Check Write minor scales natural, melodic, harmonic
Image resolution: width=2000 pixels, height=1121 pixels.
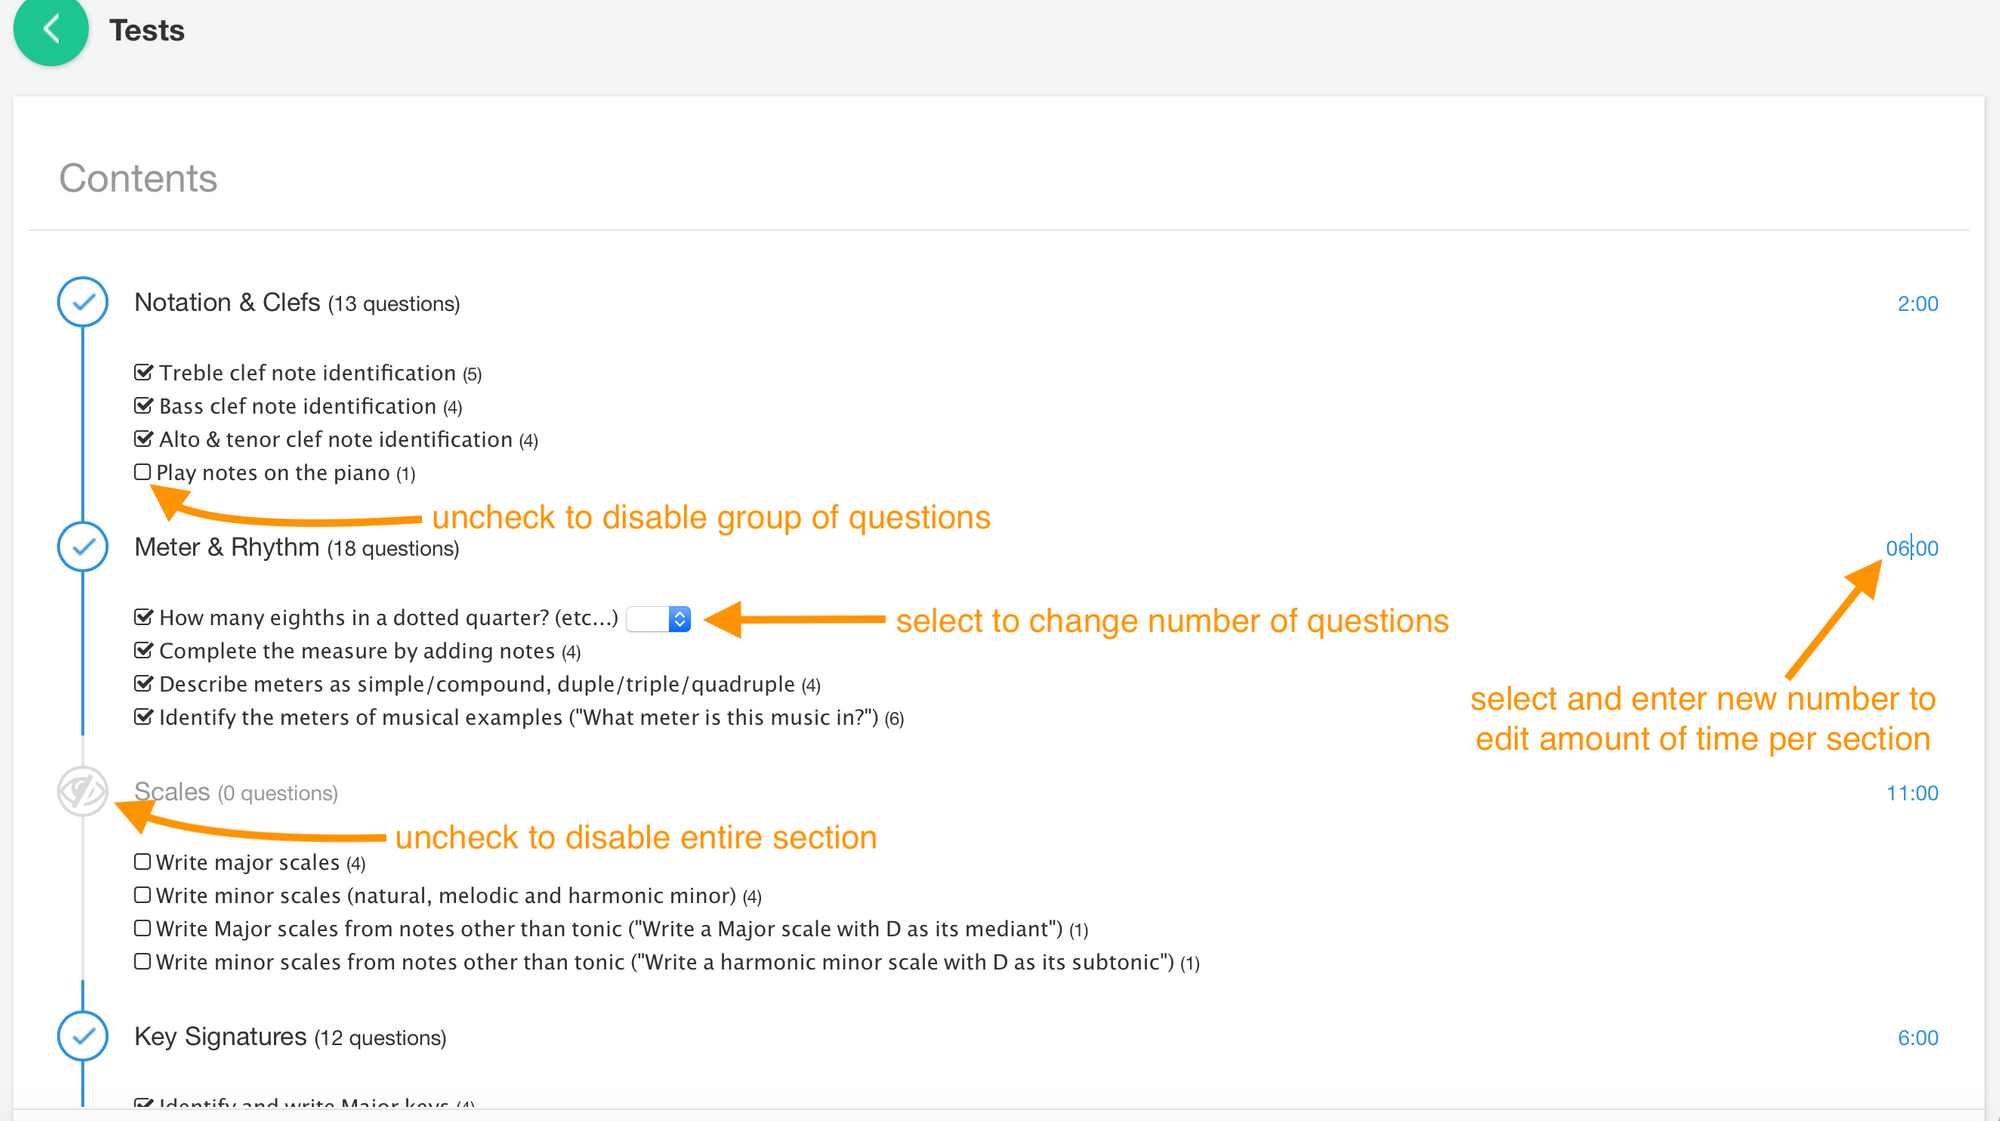(142, 895)
